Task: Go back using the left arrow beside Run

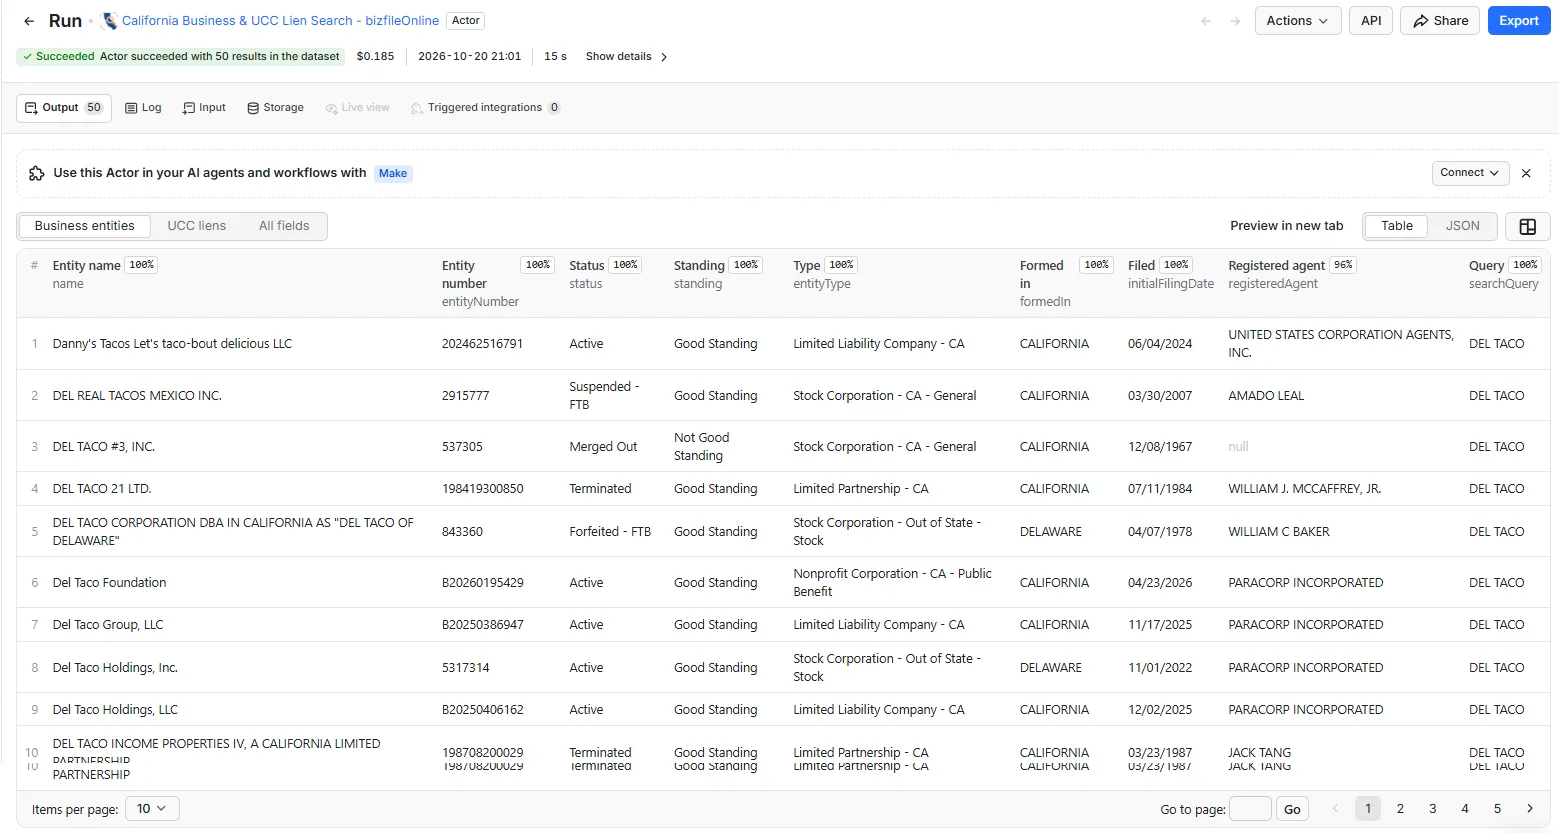Action: click(x=29, y=21)
